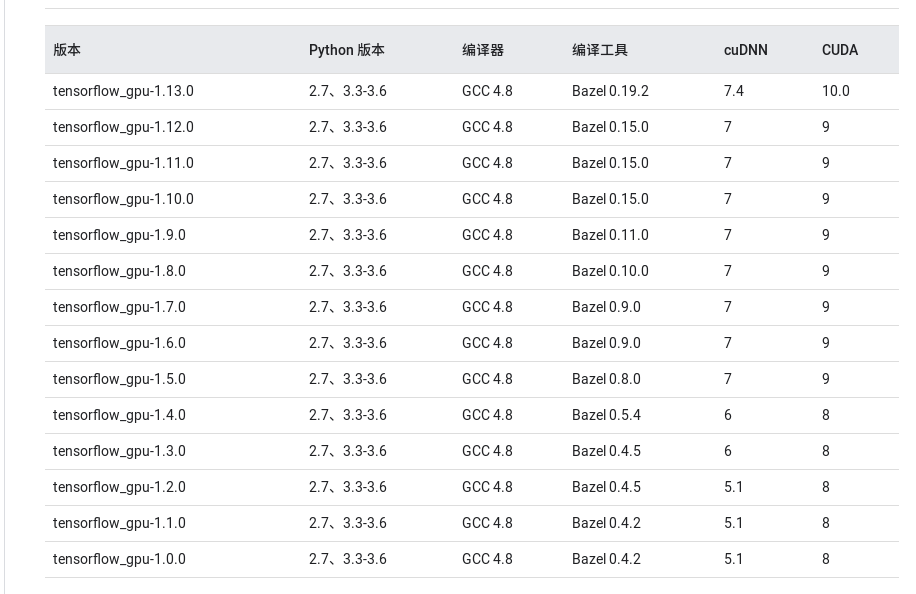
Task: Click Bazel 0.15.0 in 1.11.0 row
Action: (x=610, y=164)
